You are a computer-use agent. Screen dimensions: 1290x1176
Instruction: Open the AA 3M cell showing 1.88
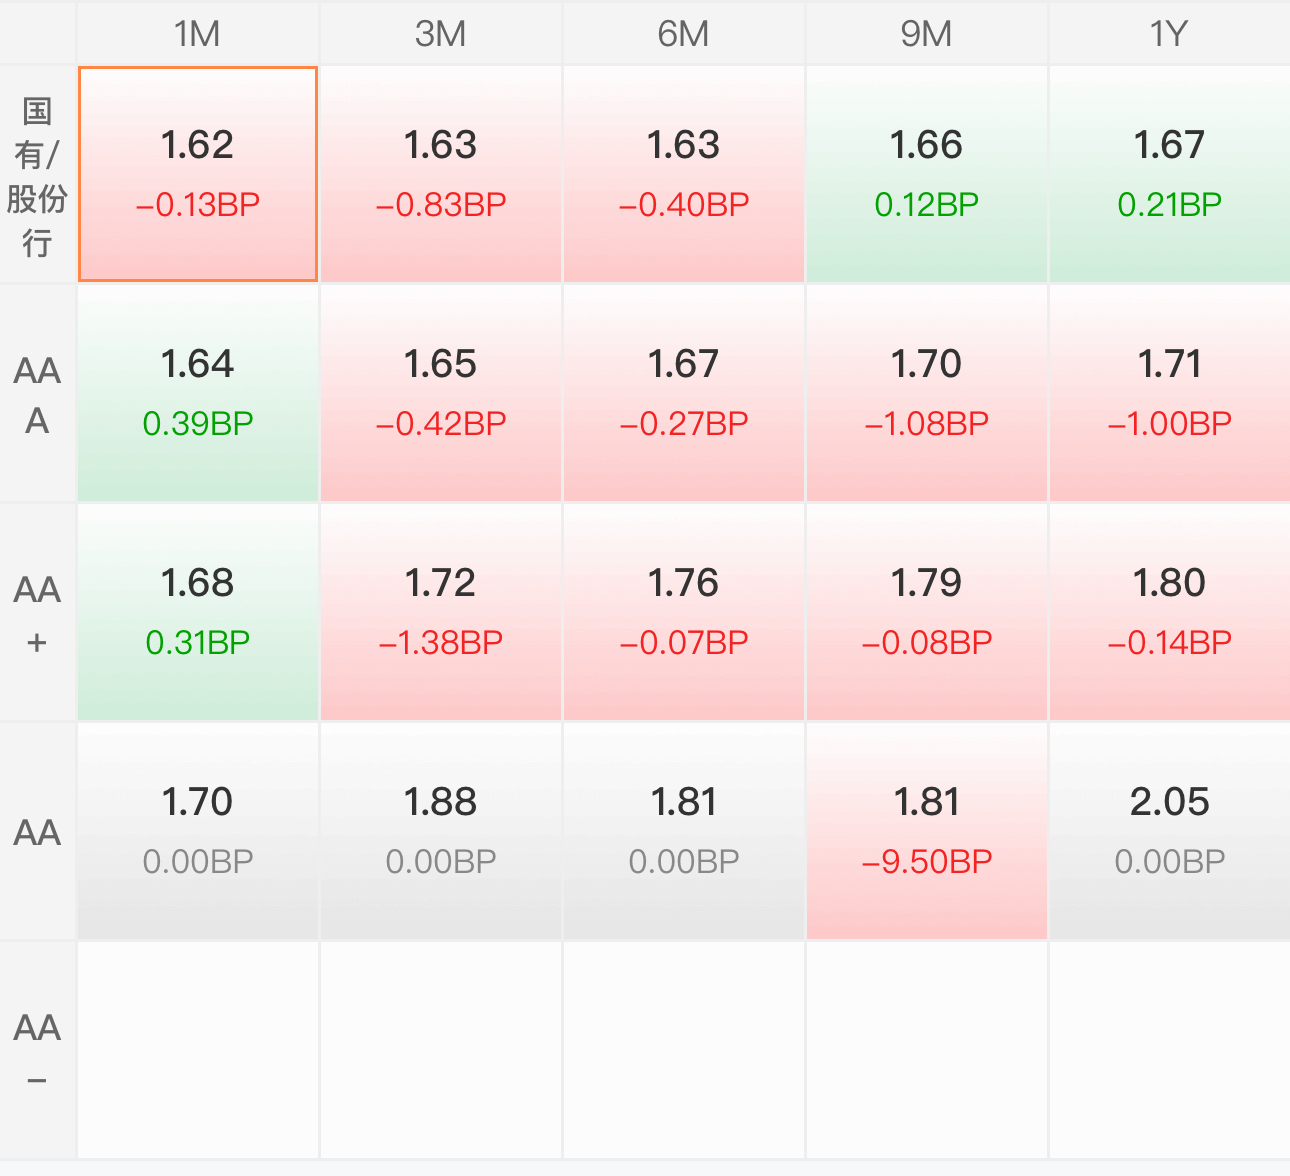441,831
